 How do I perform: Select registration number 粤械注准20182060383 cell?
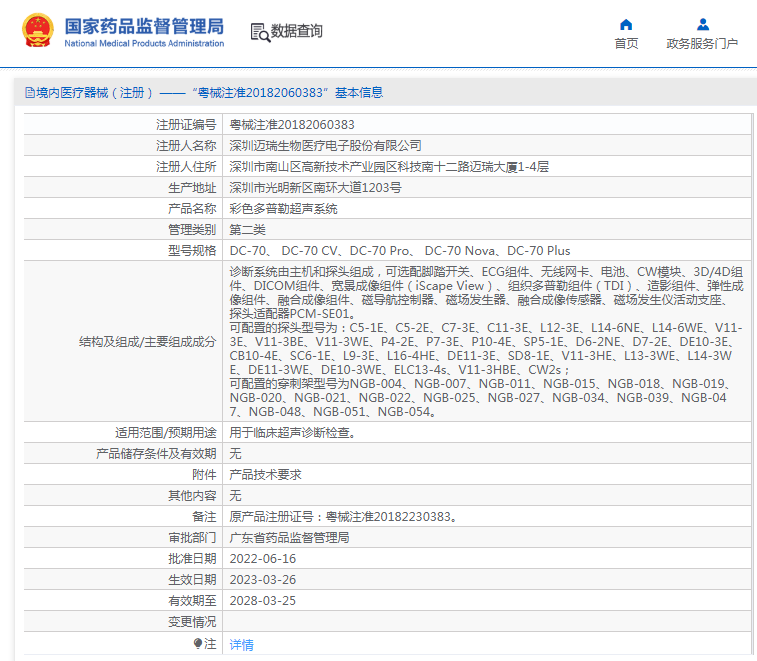pyautogui.click(x=292, y=125)
